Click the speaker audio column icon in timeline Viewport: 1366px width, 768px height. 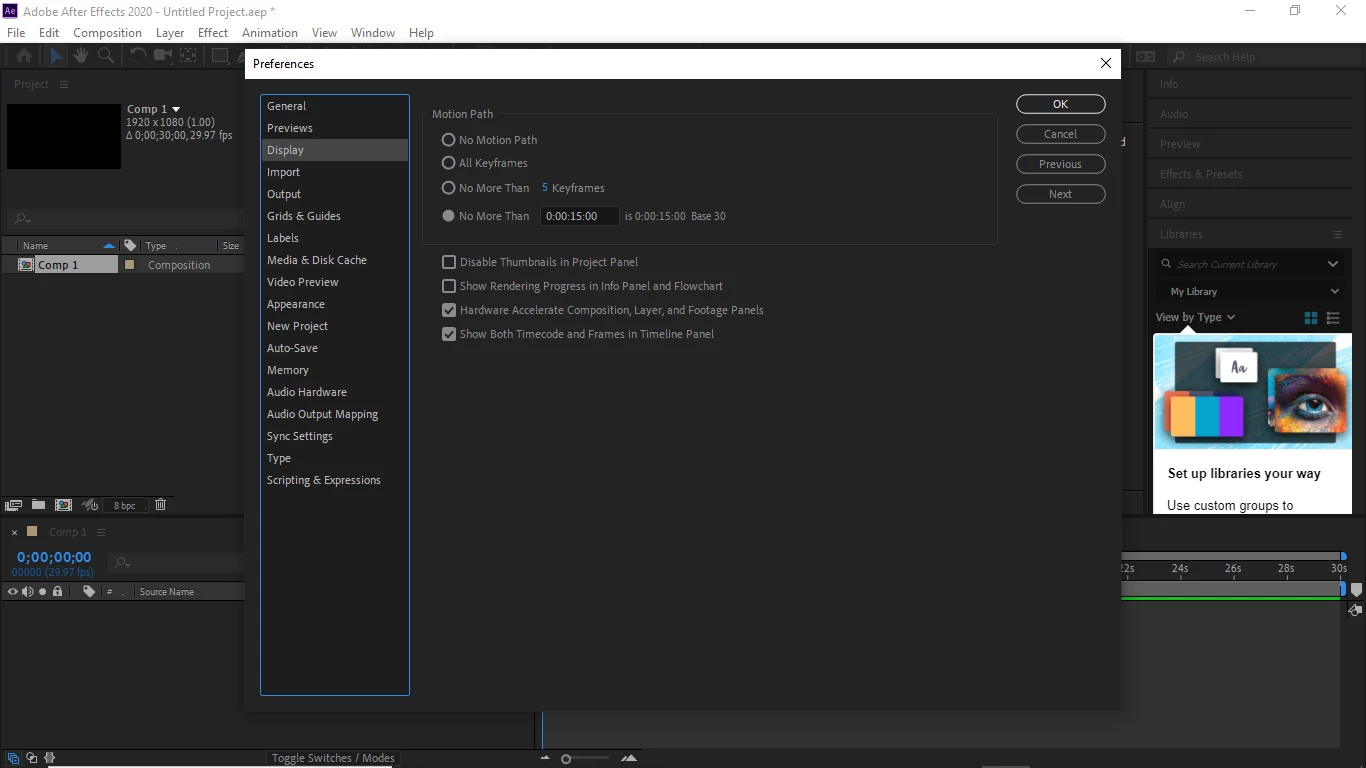pyautogui.click(x=28, y=592)
